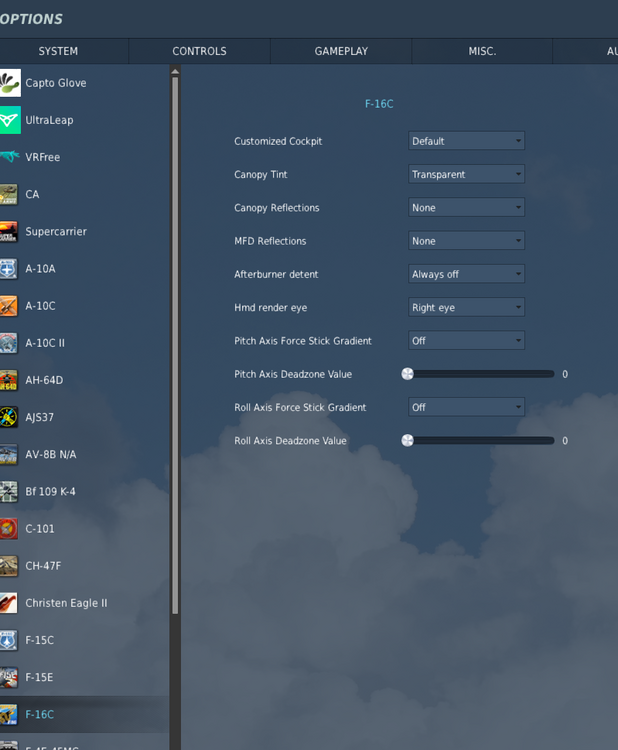Click the Pitch Axis Deadzone slider handle
The height and width of the screenshot is (750, 618).
tap(408, 374)
